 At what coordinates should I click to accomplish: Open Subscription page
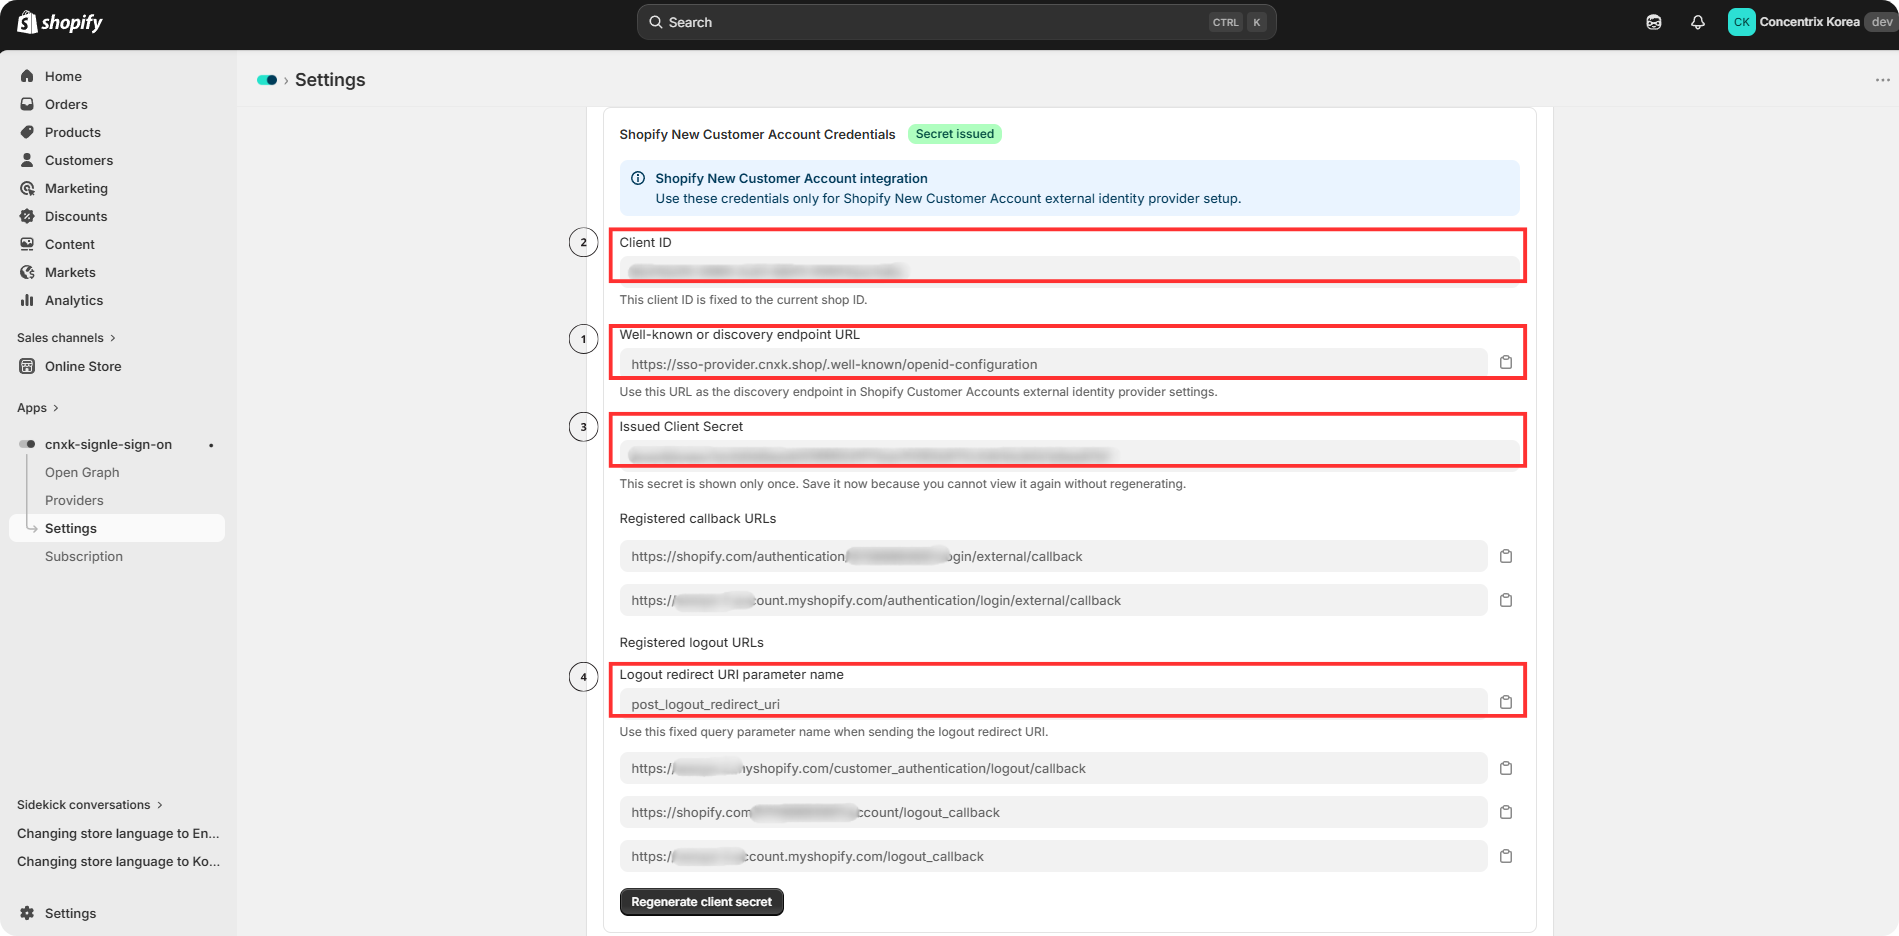pyautogui.click(x=84, y=556)
